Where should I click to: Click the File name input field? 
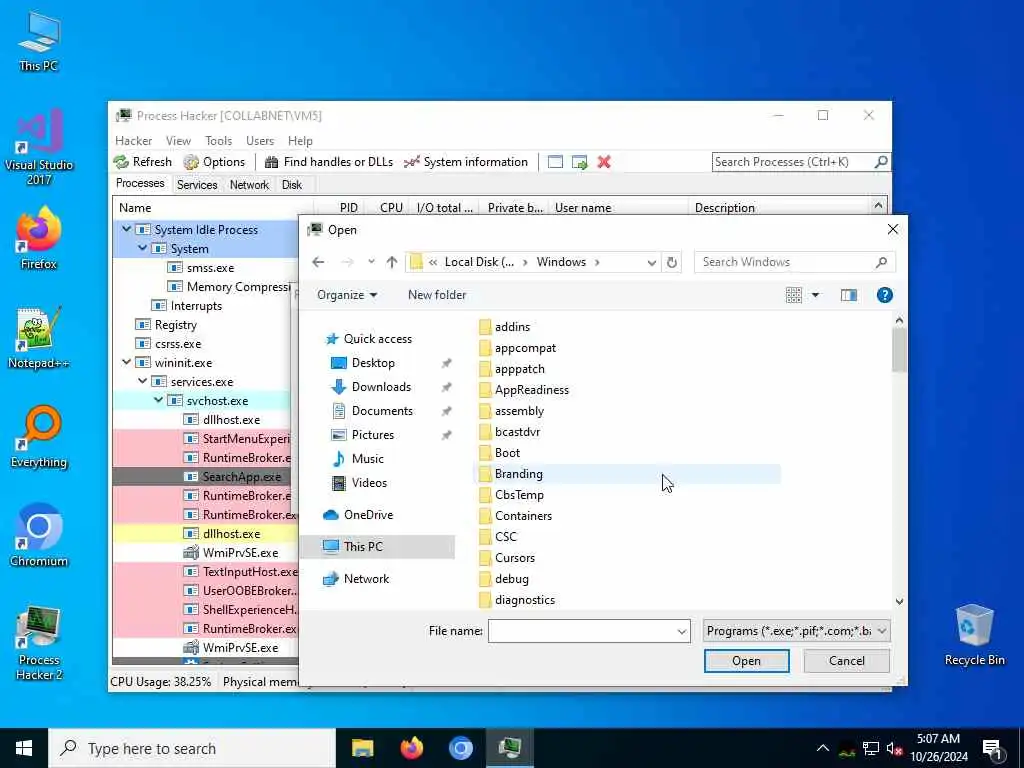[581, 632]
